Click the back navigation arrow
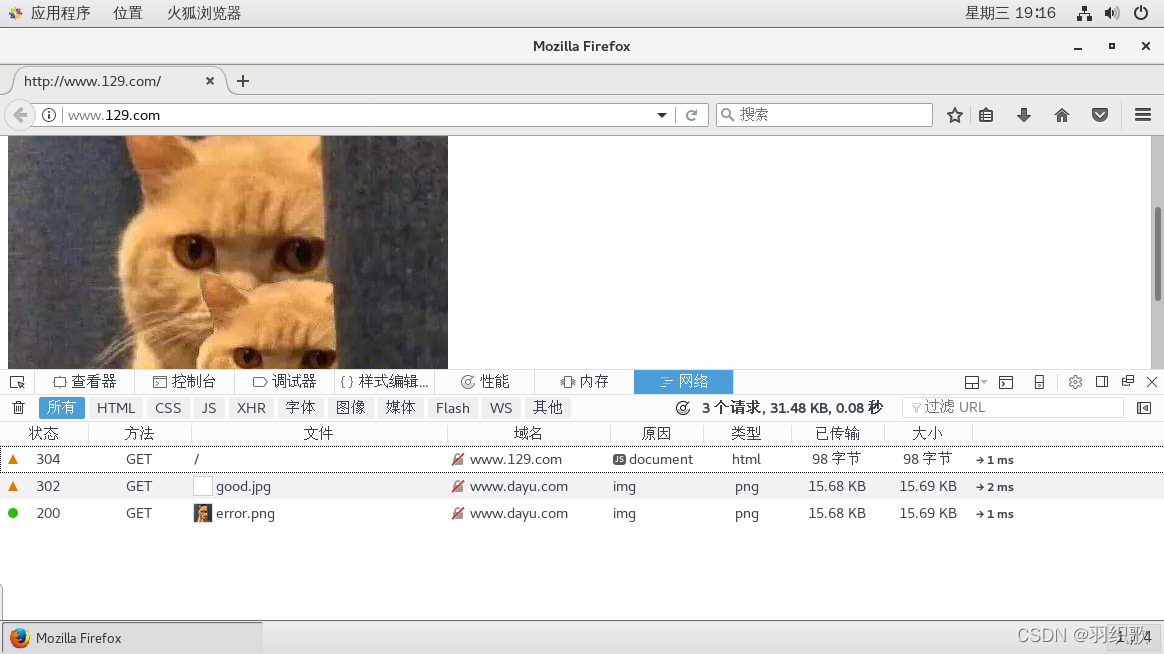Image resolution: width=1164 pixels, height=654 pixels. pyautogui.click(x=20, y=115)
